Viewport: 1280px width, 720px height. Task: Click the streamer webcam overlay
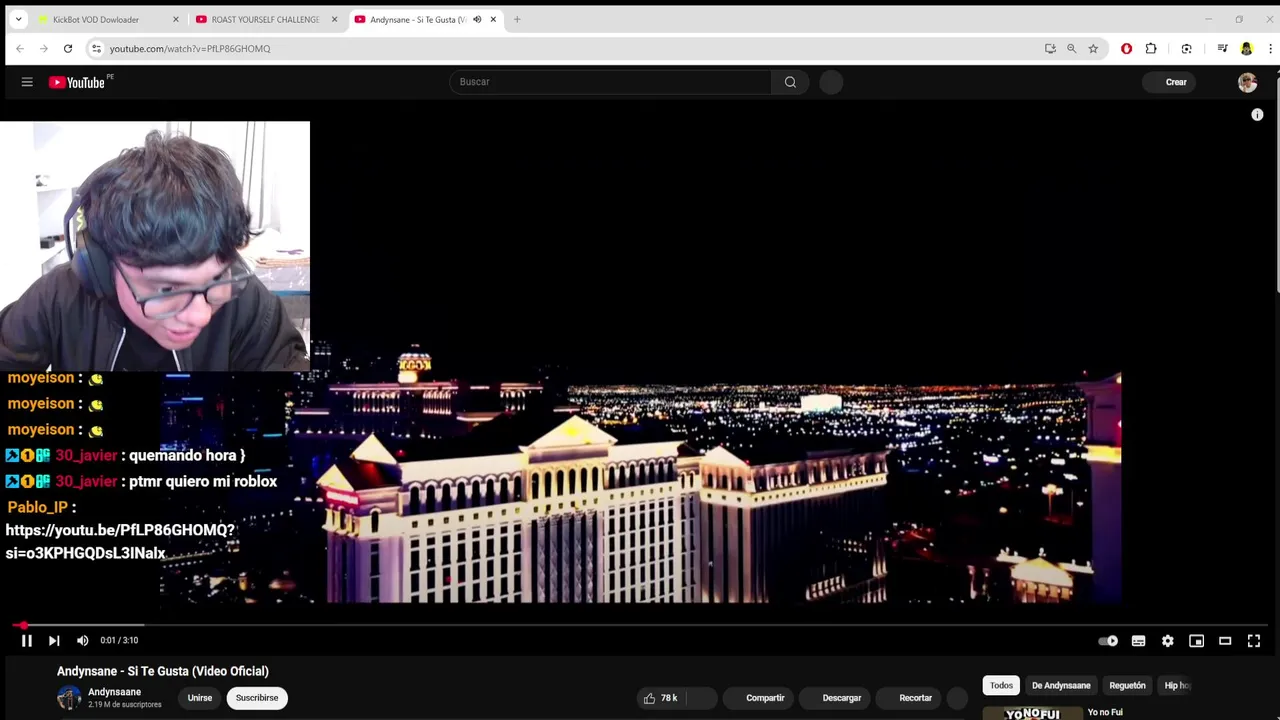[155, 246]
